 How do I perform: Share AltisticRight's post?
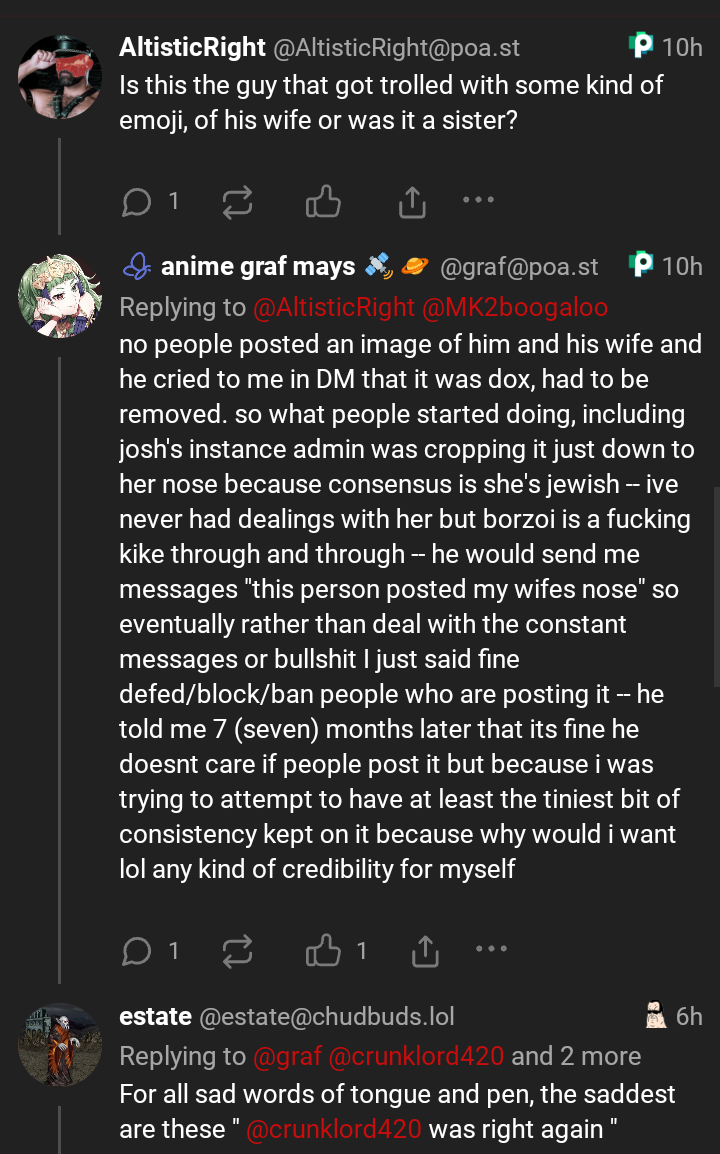(x=412, y=203)
